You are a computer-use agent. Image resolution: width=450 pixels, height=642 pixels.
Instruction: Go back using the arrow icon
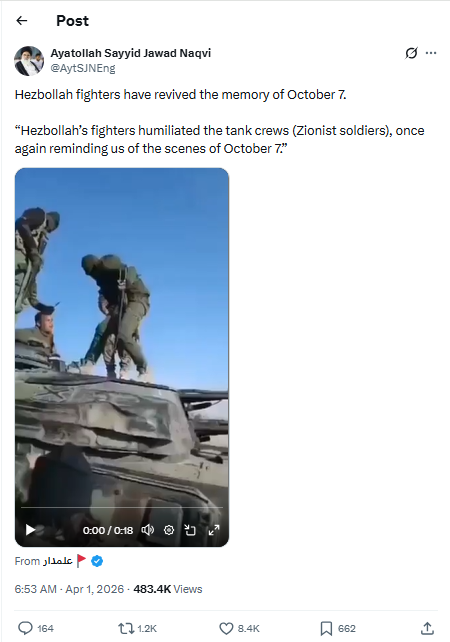point(22,20)
